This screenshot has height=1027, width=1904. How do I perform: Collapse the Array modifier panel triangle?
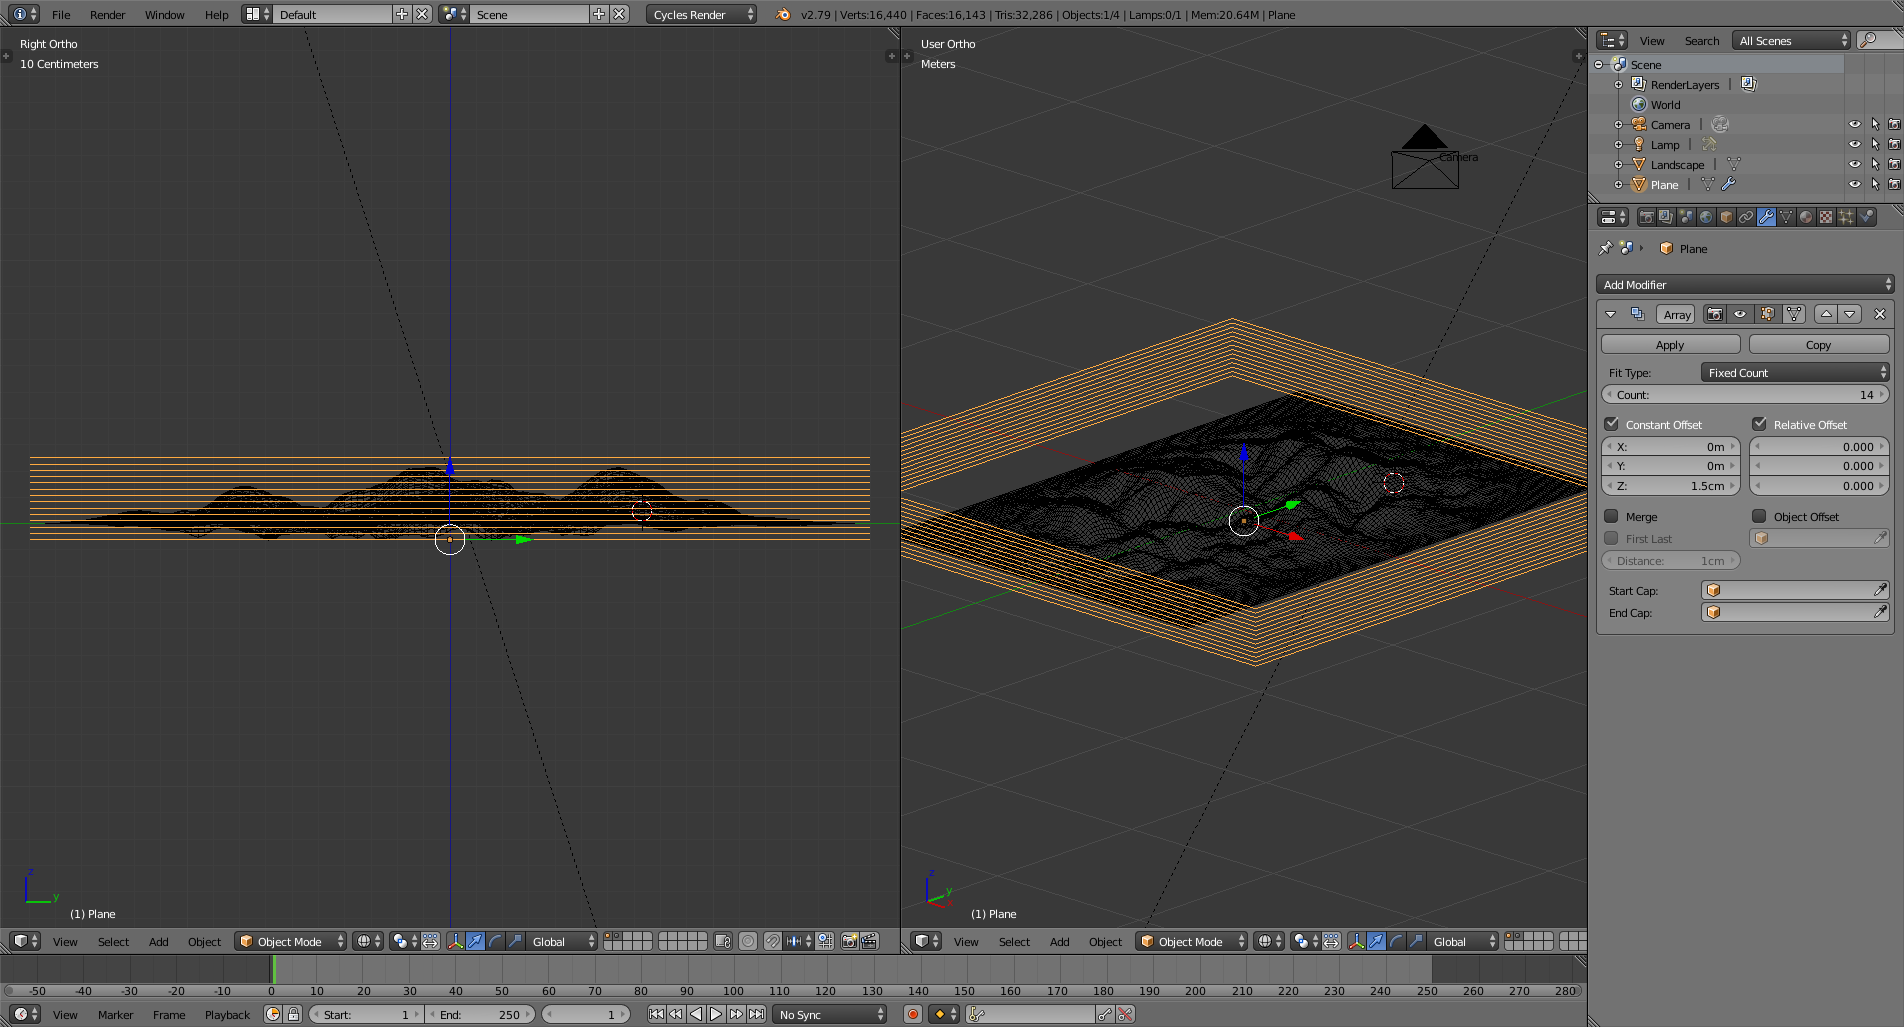tap(1610, 314)
